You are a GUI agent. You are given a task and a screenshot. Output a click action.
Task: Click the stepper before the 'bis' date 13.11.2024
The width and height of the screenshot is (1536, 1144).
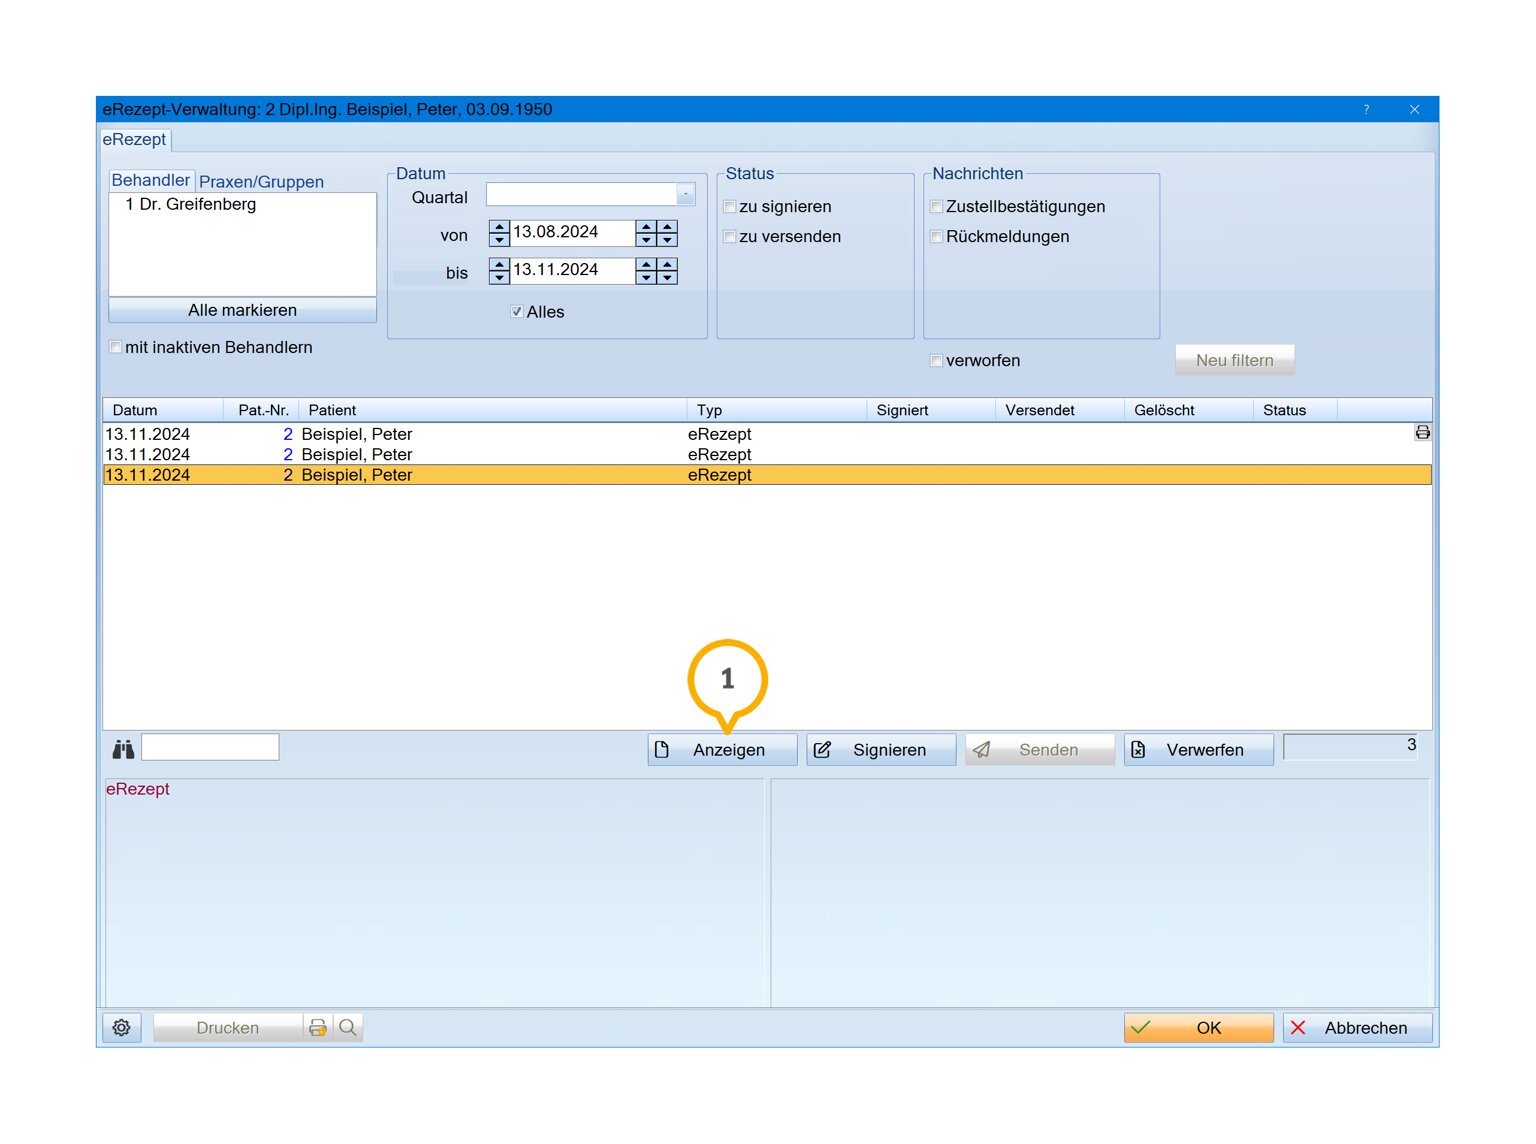499,271
